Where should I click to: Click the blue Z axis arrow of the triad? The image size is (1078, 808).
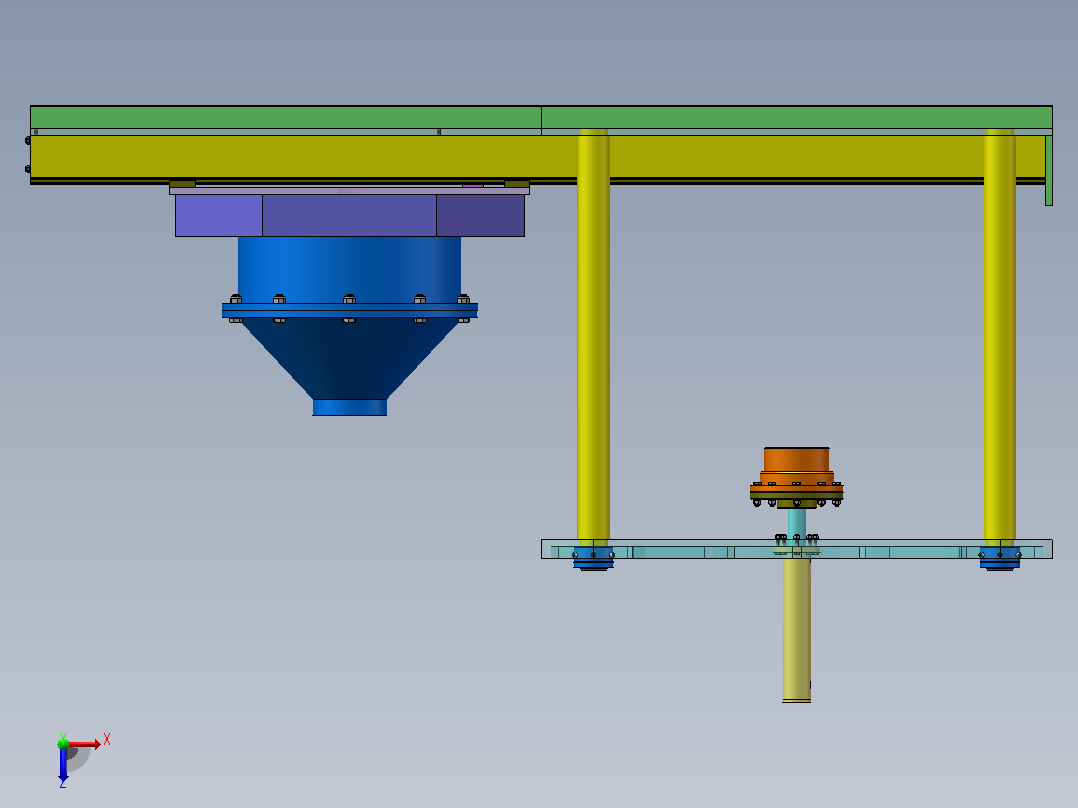click(x=63, y=764)
